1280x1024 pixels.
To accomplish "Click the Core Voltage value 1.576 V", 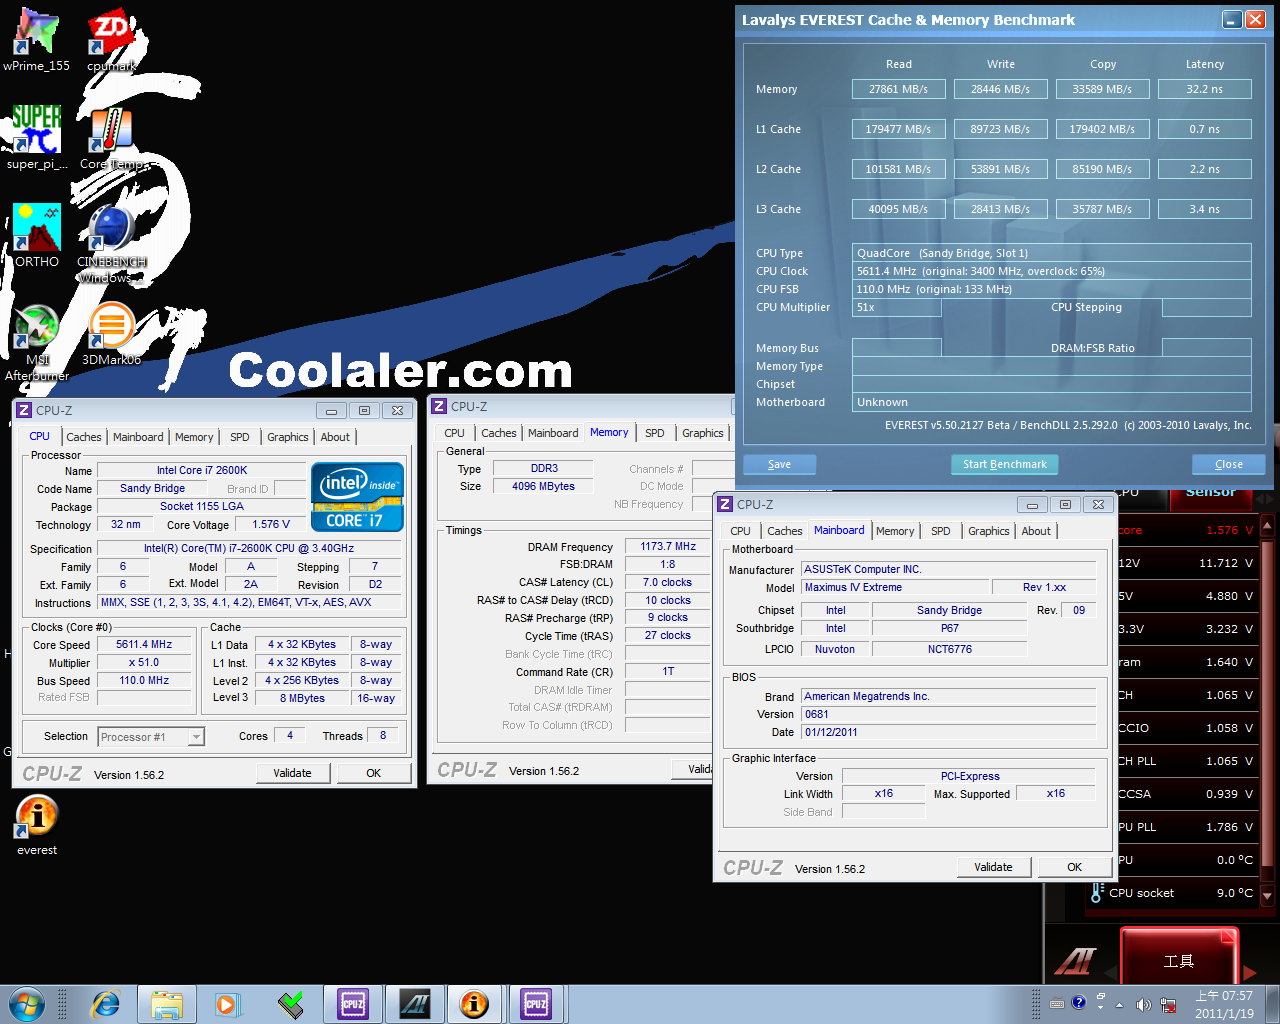I will tap(271, 524).
